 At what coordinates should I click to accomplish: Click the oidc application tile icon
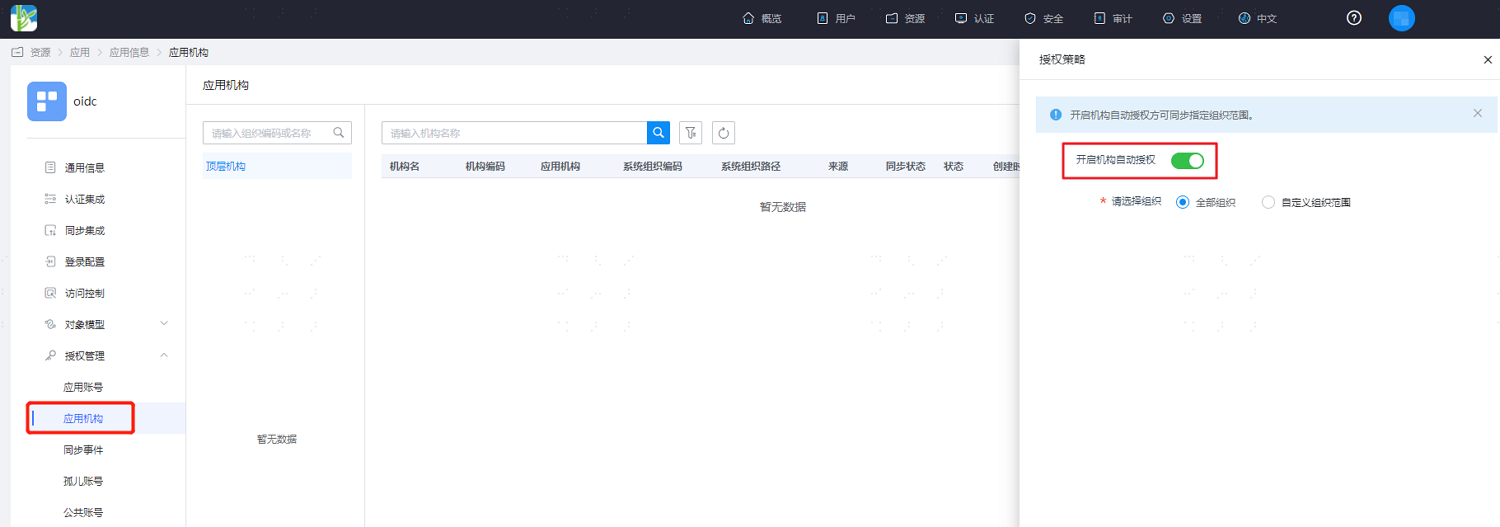click(x=47, y=101)
